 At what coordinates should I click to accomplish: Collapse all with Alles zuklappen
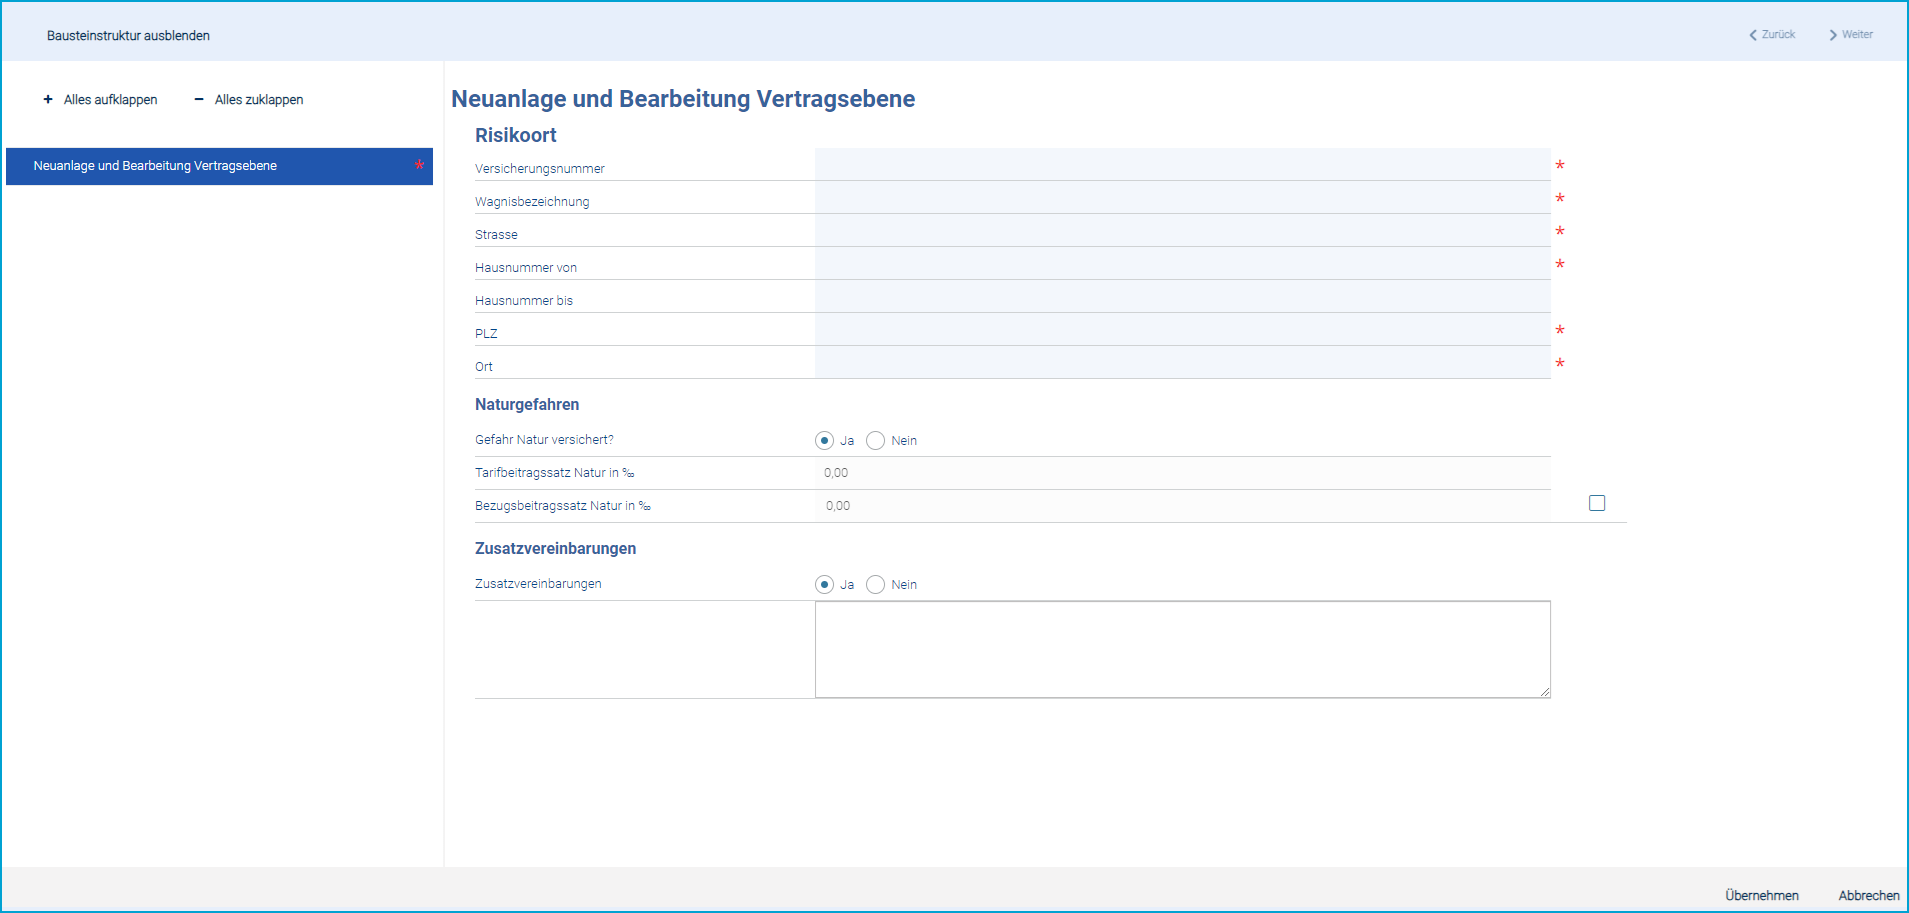249,100
